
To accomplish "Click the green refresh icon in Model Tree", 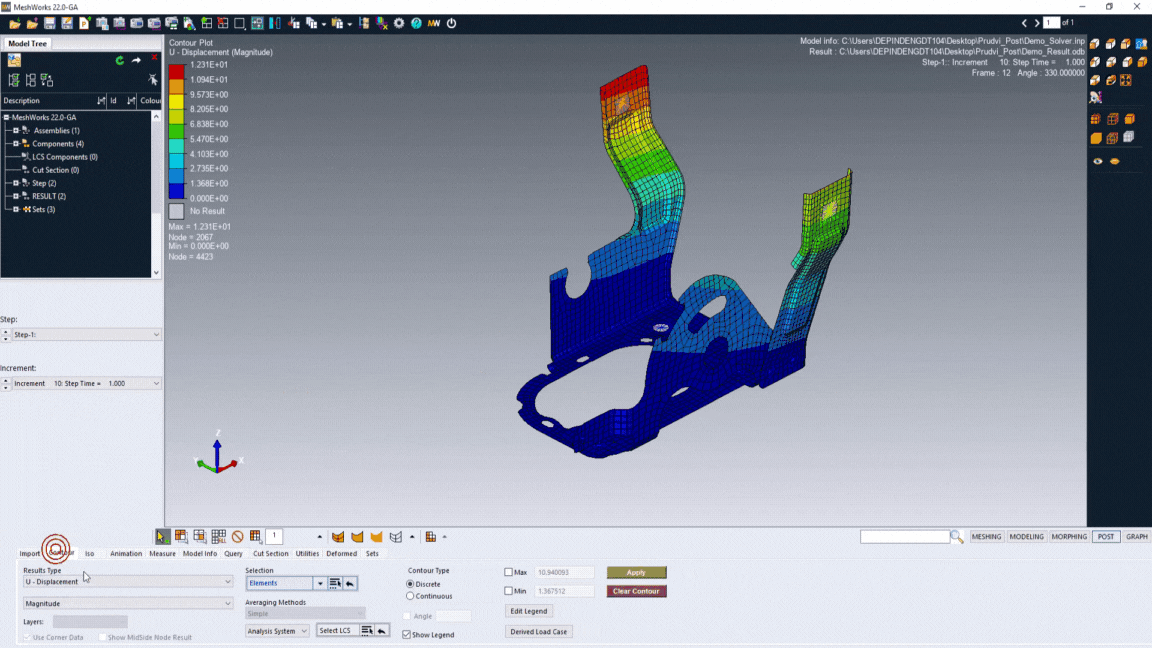I will pos(120,61).
